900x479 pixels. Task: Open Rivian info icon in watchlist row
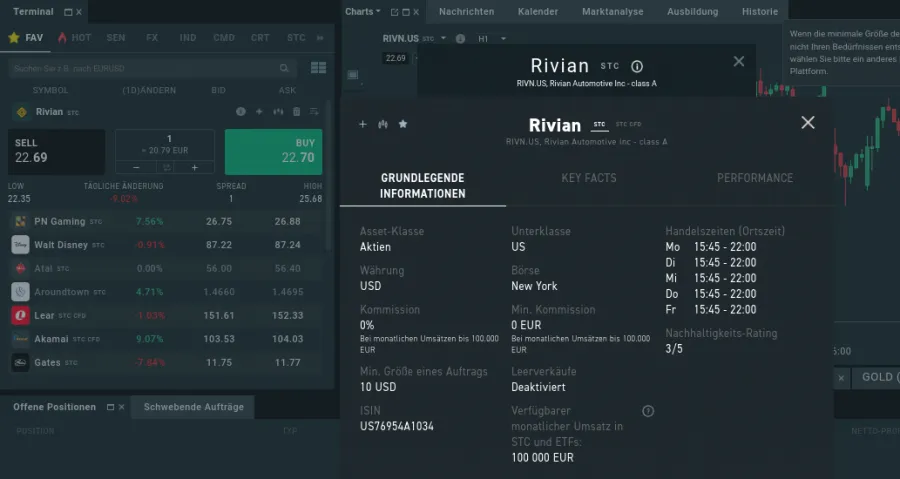[240, 112]
